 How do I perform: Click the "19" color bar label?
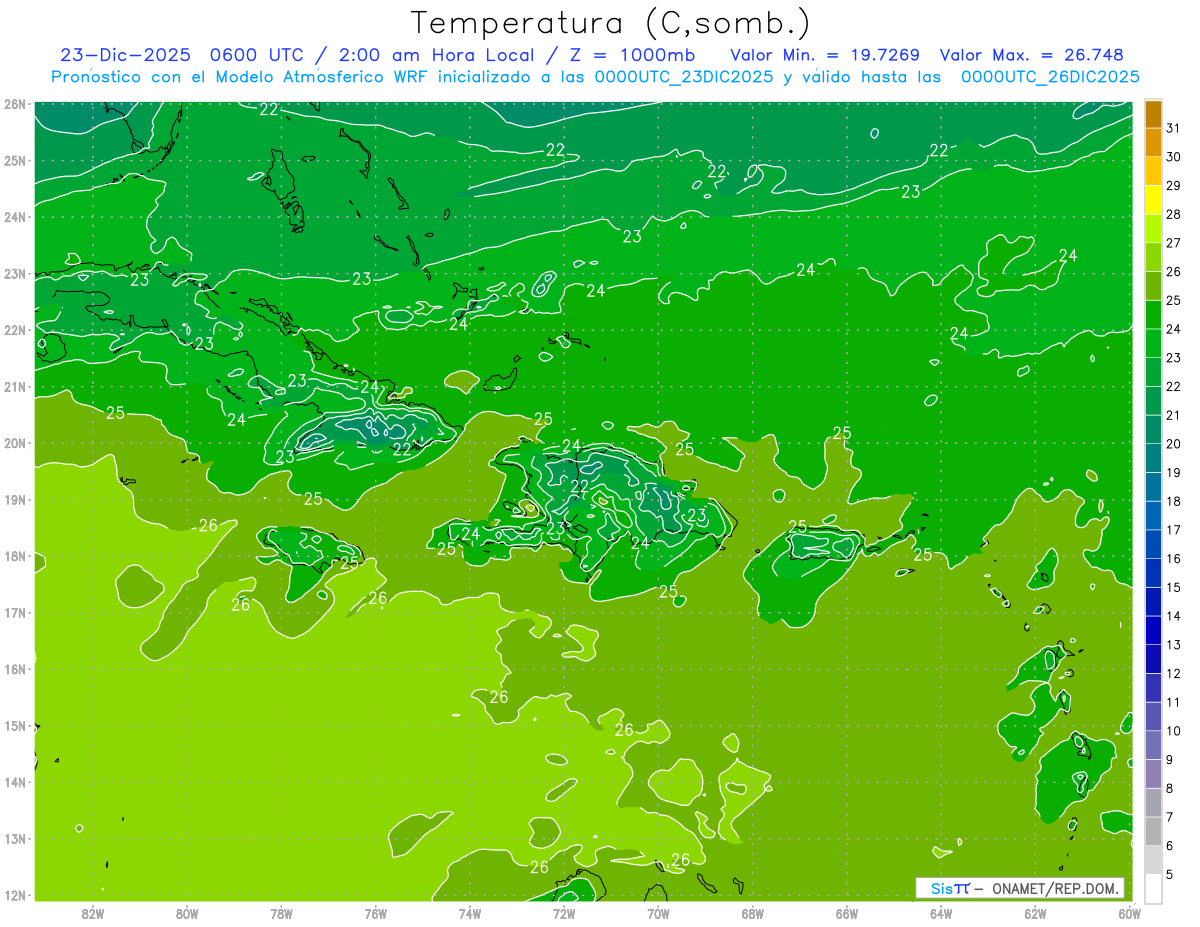click(x=1173, y=473)
